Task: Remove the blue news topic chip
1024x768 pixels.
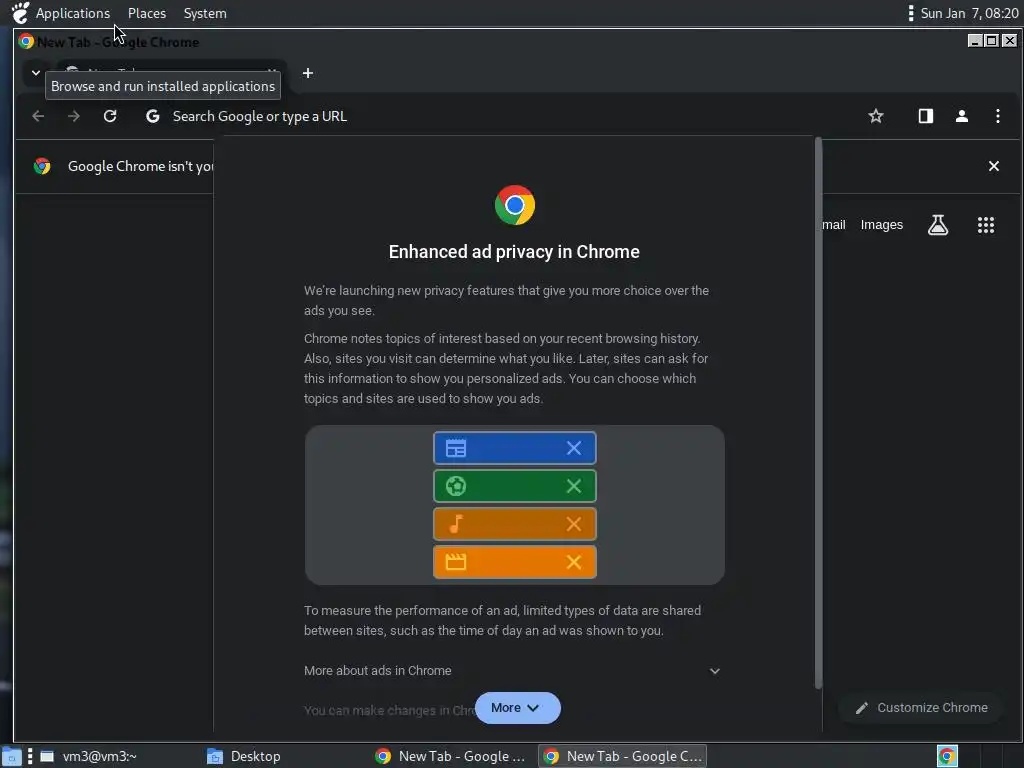Action: click(x=573, y=448)
